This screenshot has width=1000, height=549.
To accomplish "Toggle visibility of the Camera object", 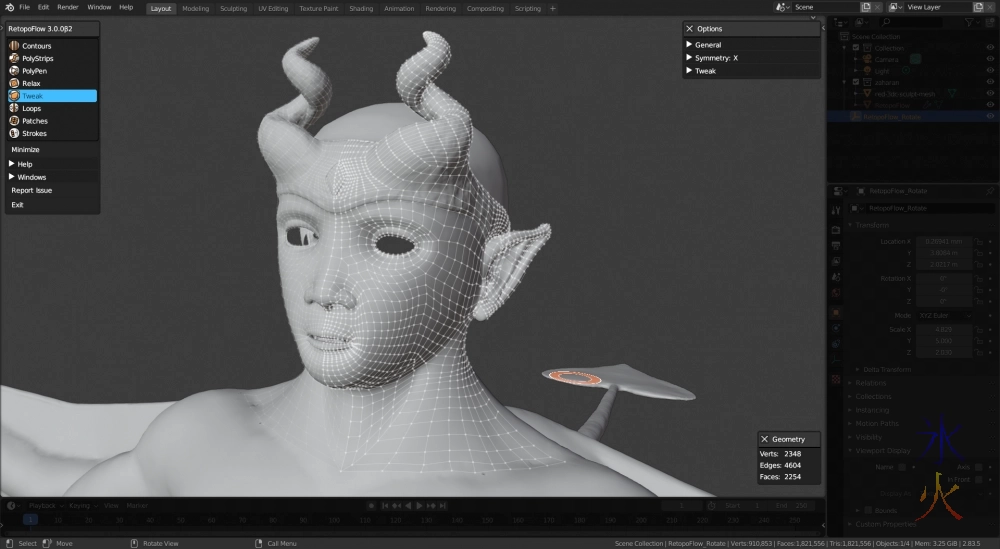I will point(989,59).
